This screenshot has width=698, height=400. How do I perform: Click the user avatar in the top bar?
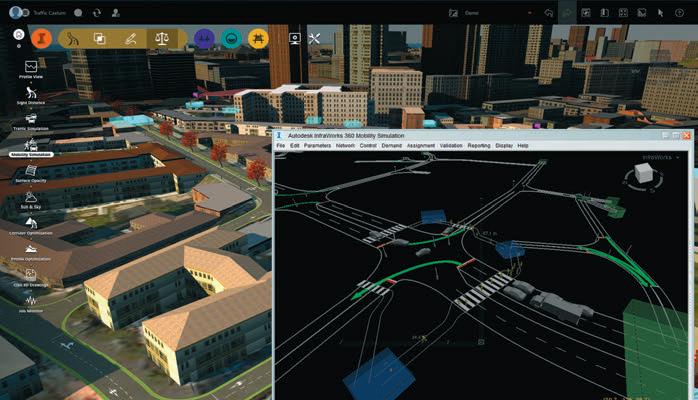point(16,12)
